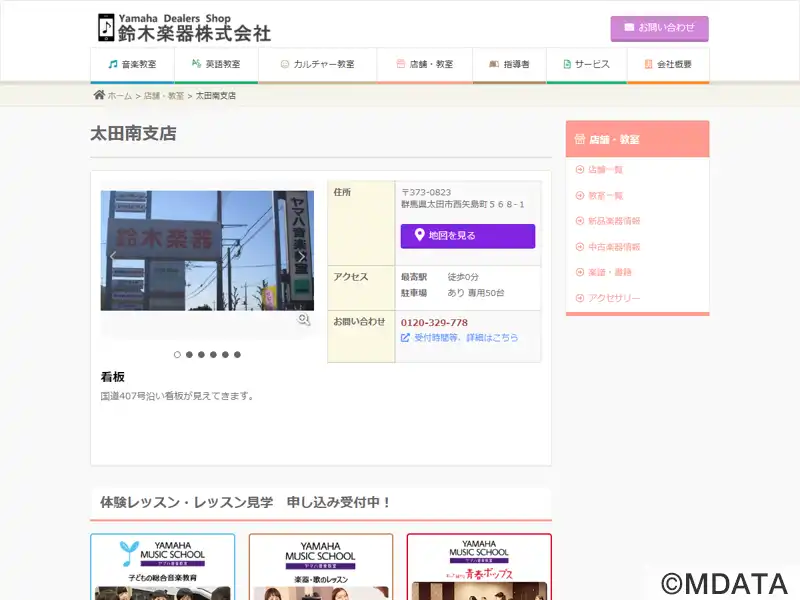This screenshot has width=800, height=600.
Task: Open the サービス menu tab
Action: [x=587, y=65]
